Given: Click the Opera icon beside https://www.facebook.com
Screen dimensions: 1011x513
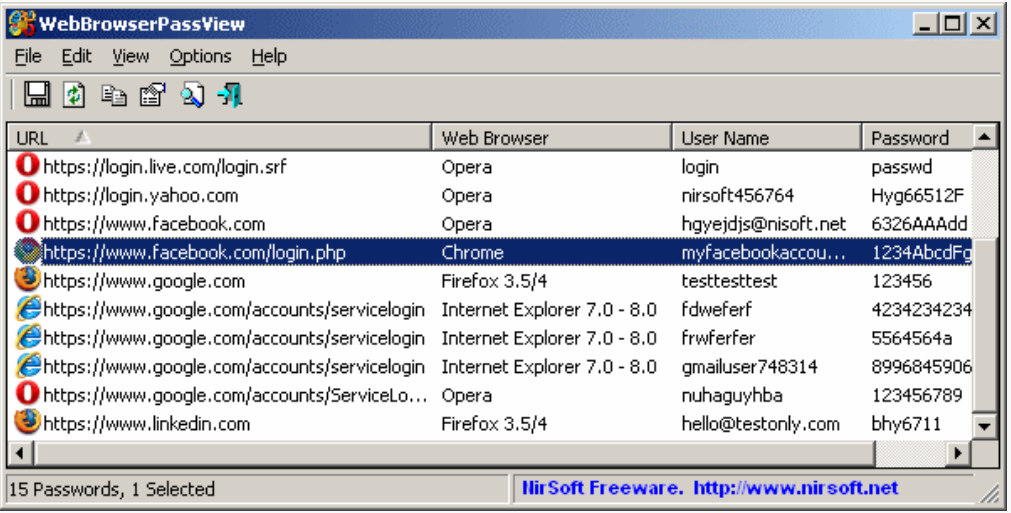Looking at the screenshot, I should [28, 223].
